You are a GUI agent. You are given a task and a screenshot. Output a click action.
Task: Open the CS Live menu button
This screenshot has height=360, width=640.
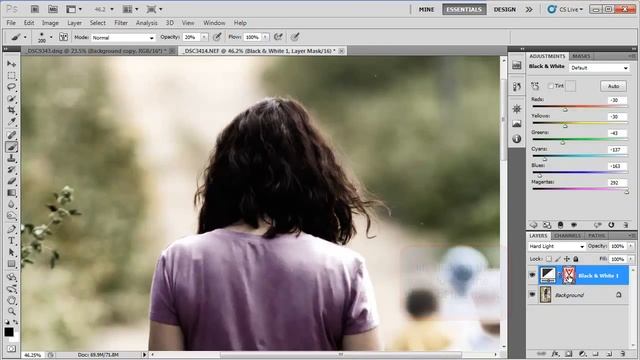pyautogui.click(x=566, y=9)
